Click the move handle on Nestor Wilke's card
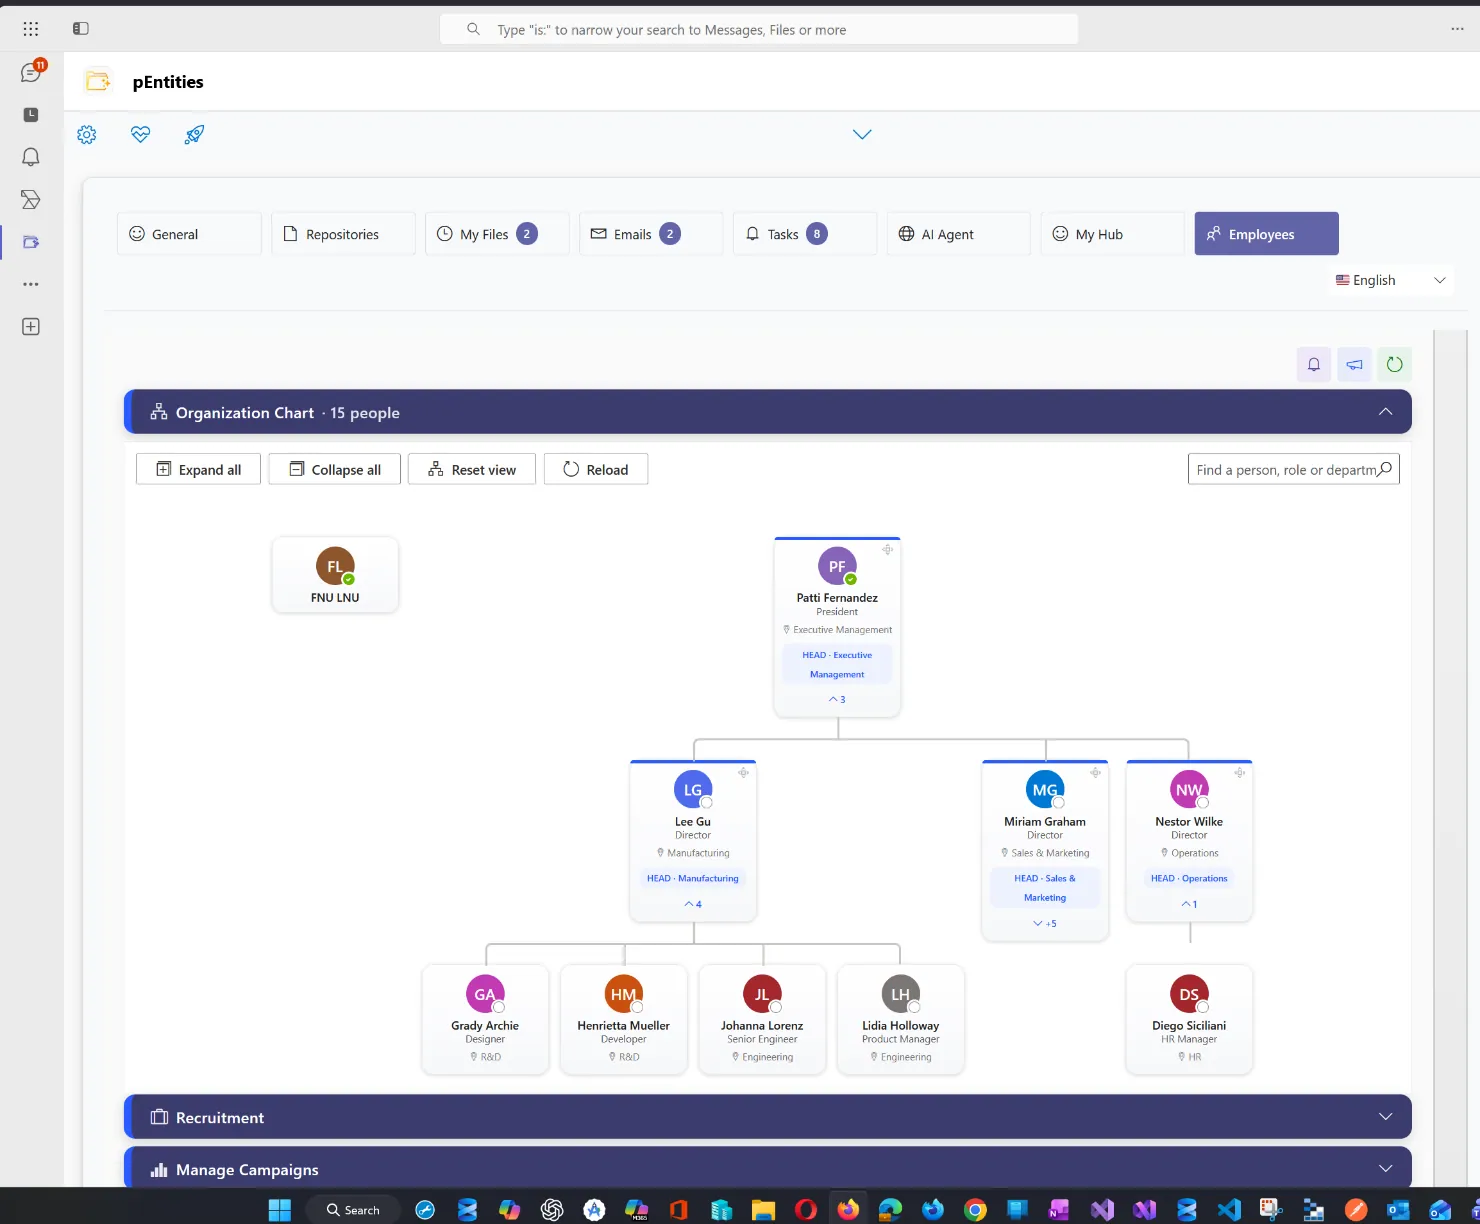 coord(1239,773)
